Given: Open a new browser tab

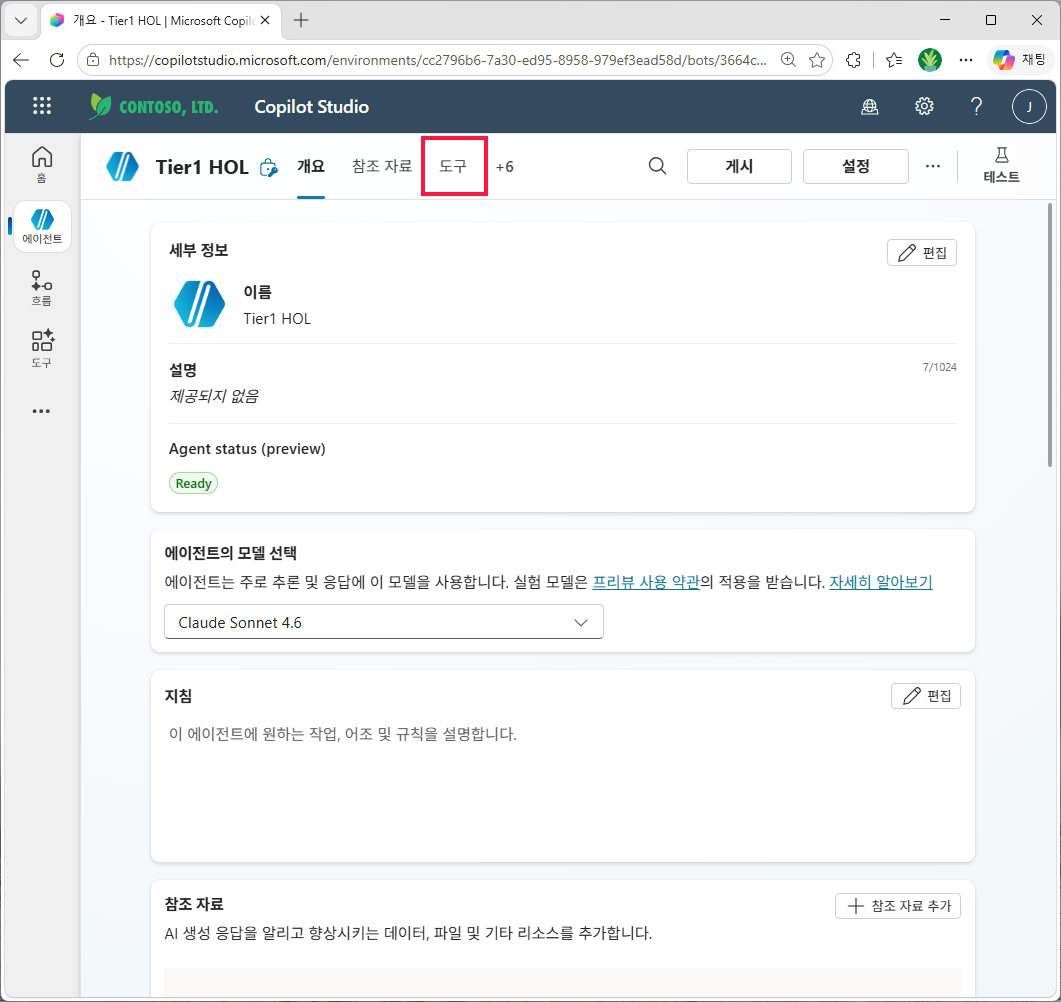Looking at the screenshot, I should (301, 20).
